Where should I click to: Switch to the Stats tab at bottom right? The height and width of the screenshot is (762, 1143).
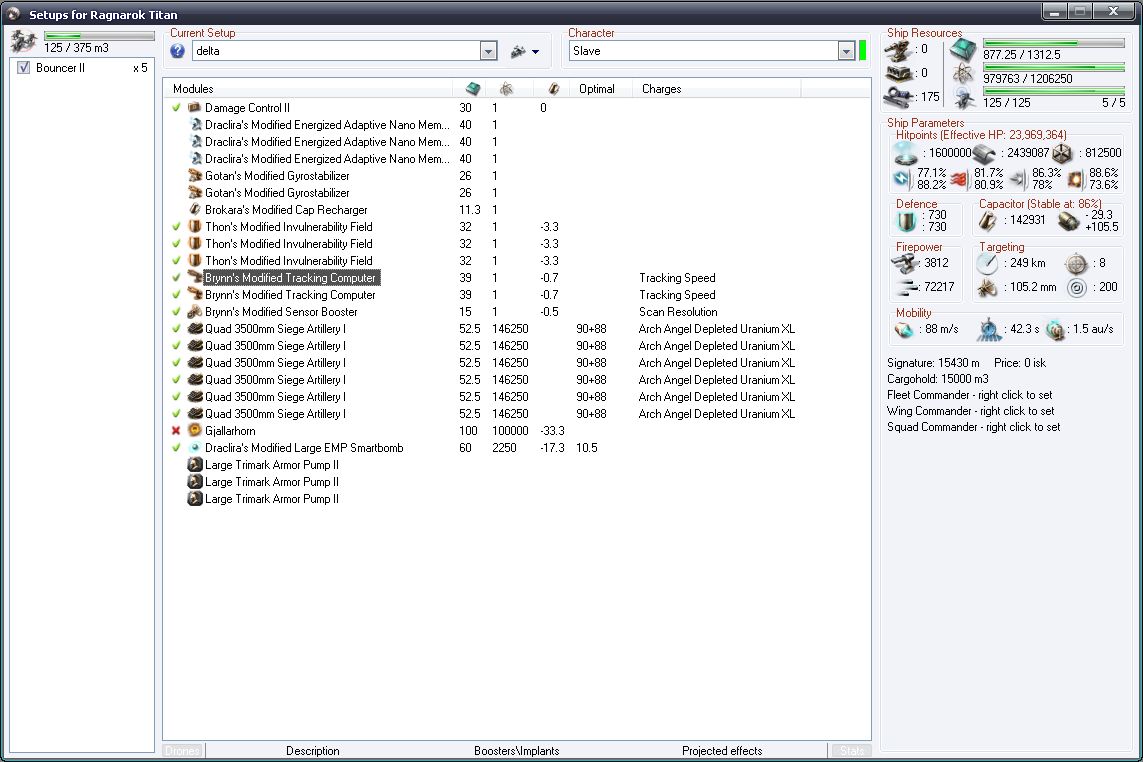click(x=851, y=751)
